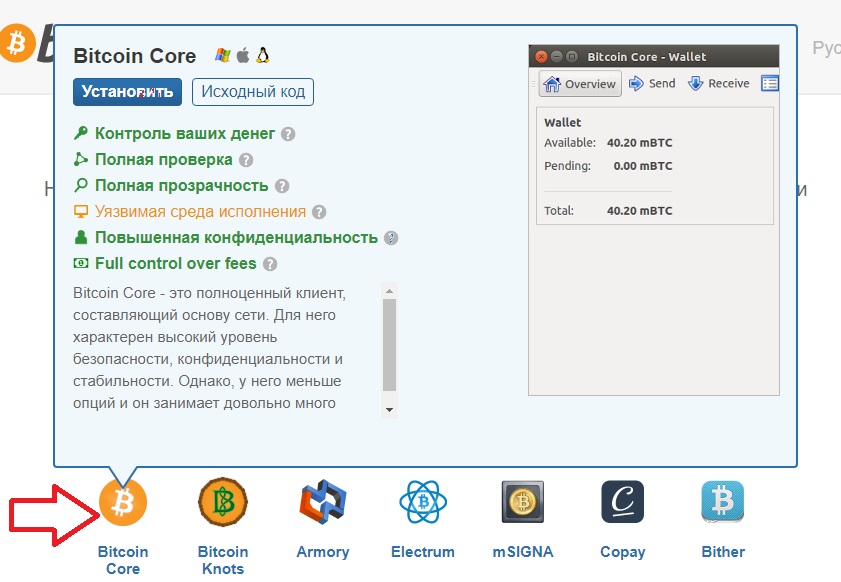
Task: Click the Copay text link
Action: pyautogui.click(x=622, y=552)
